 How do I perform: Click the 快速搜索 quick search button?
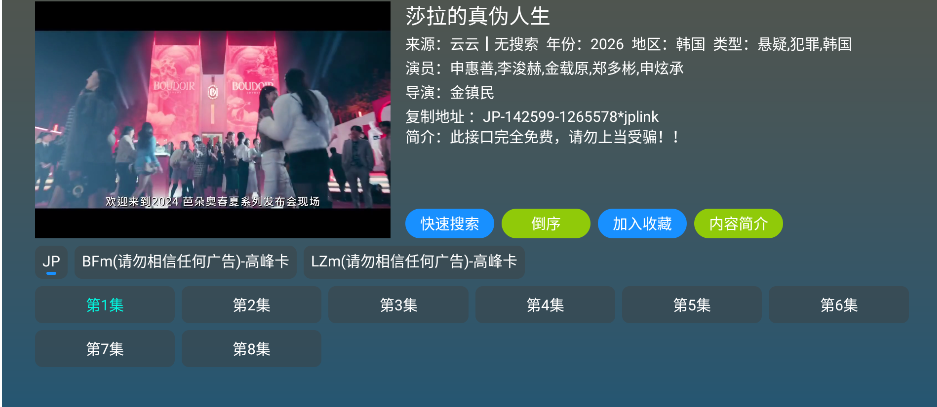tap(449, 224)
